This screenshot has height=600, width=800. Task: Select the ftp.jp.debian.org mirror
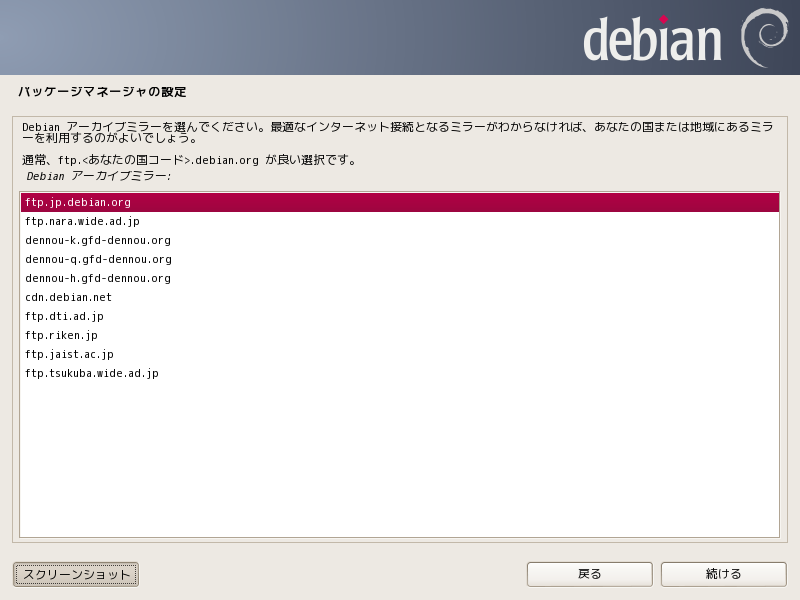pyautogui.click(x=78, y=203)
